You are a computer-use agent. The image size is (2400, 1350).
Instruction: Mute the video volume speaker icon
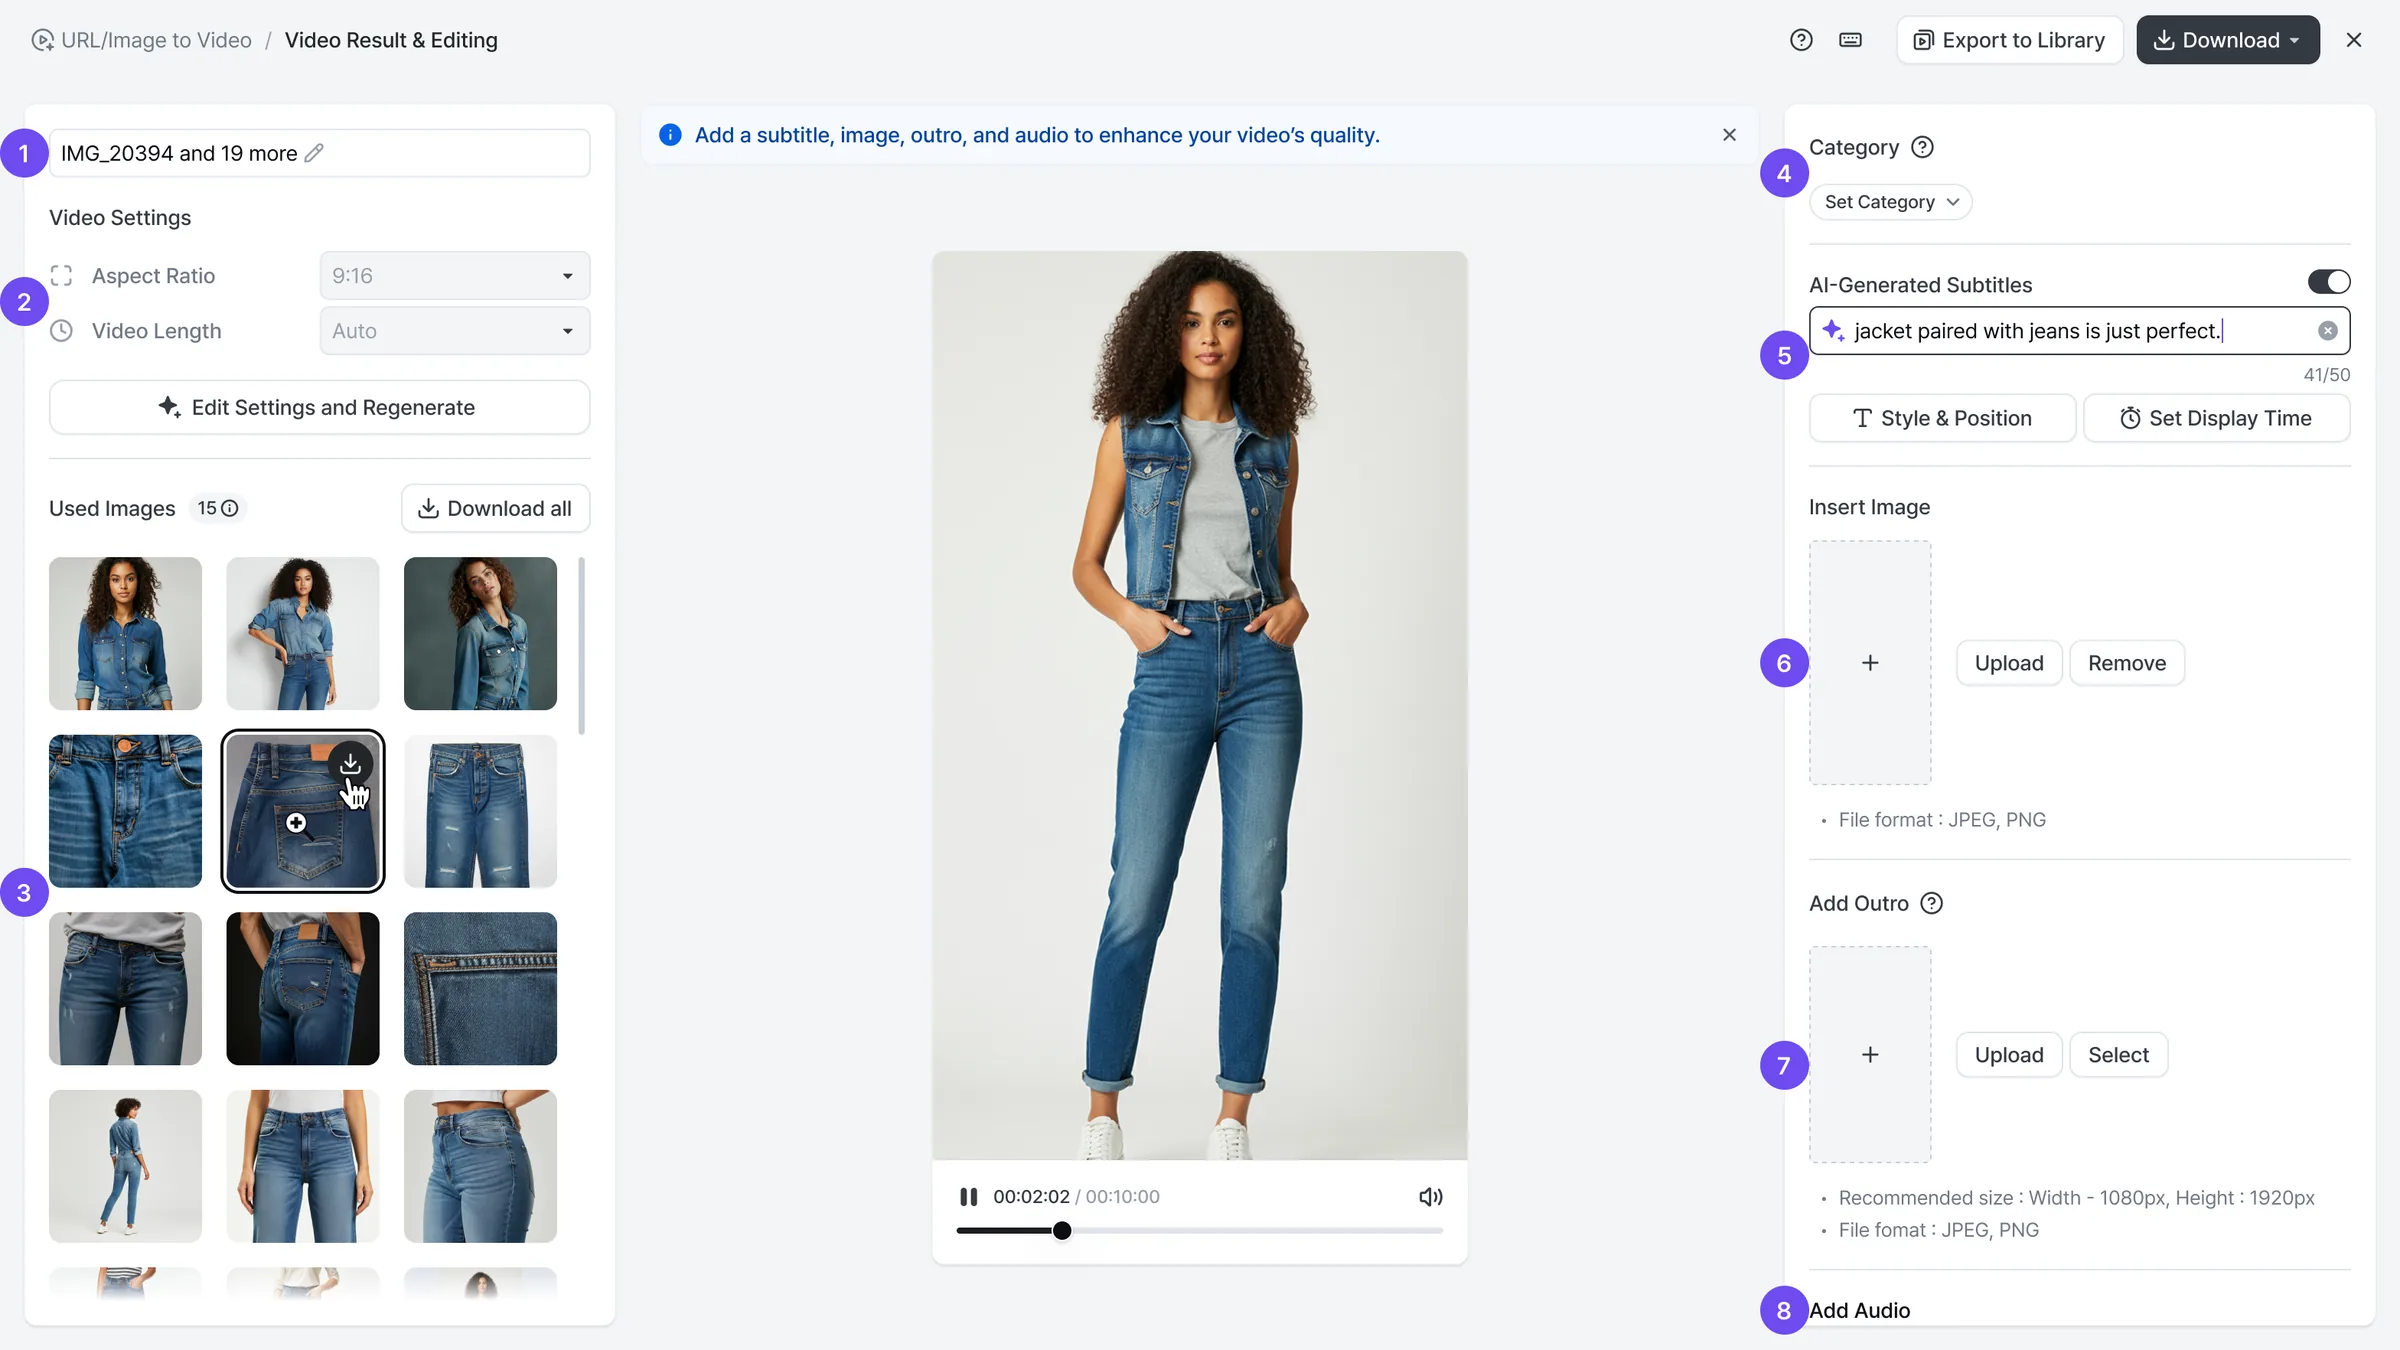click(1430, 1197)
